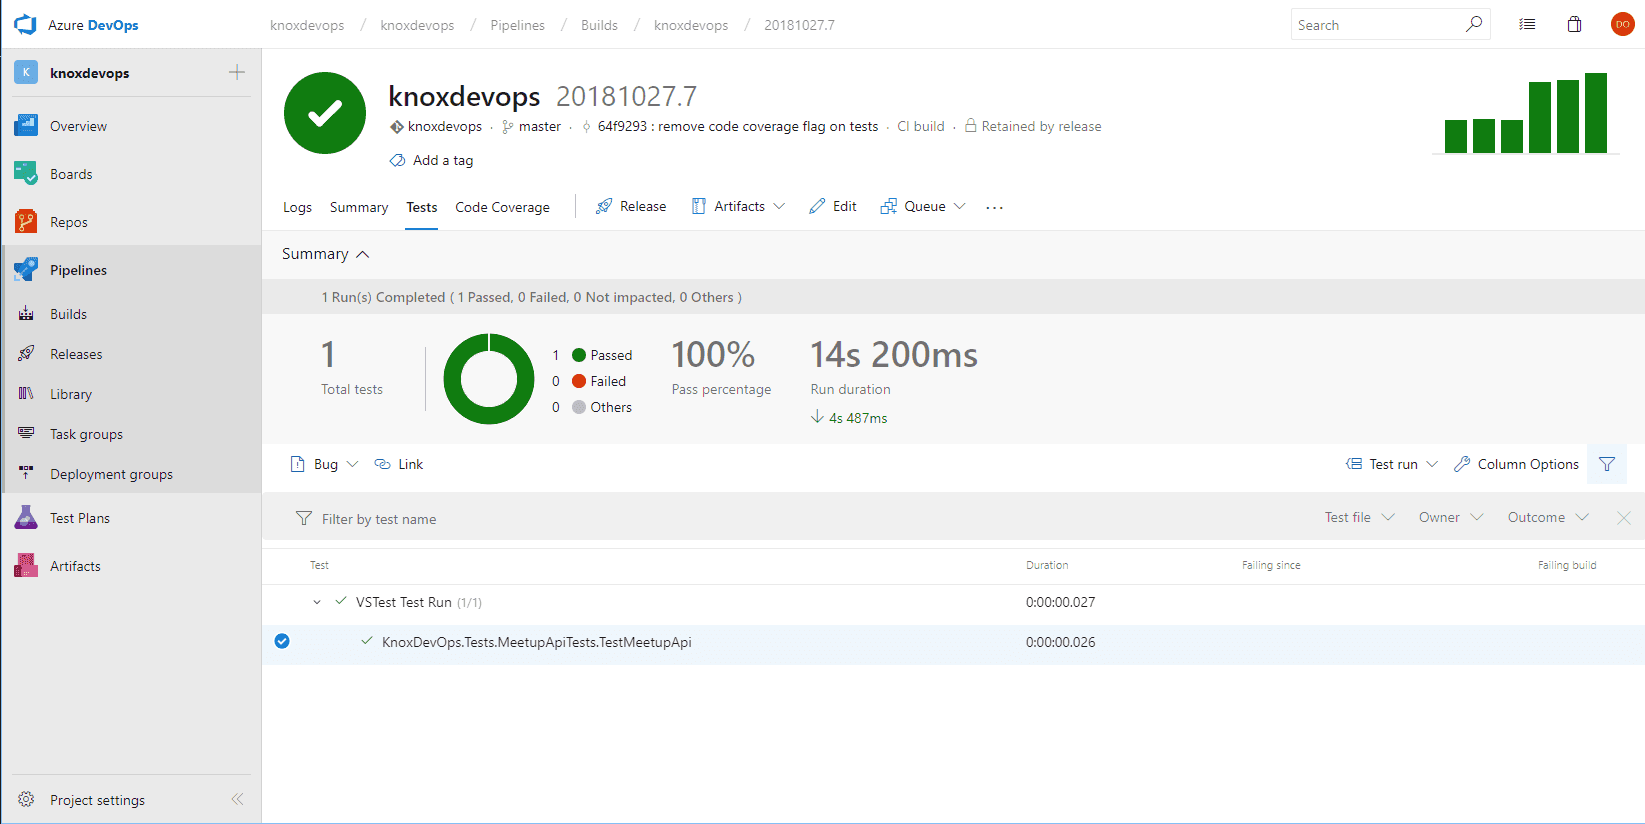This screenshot has height=824, width=1645.
Task: Click the Artifacts sidebar icon
Action: click(26, 566)
